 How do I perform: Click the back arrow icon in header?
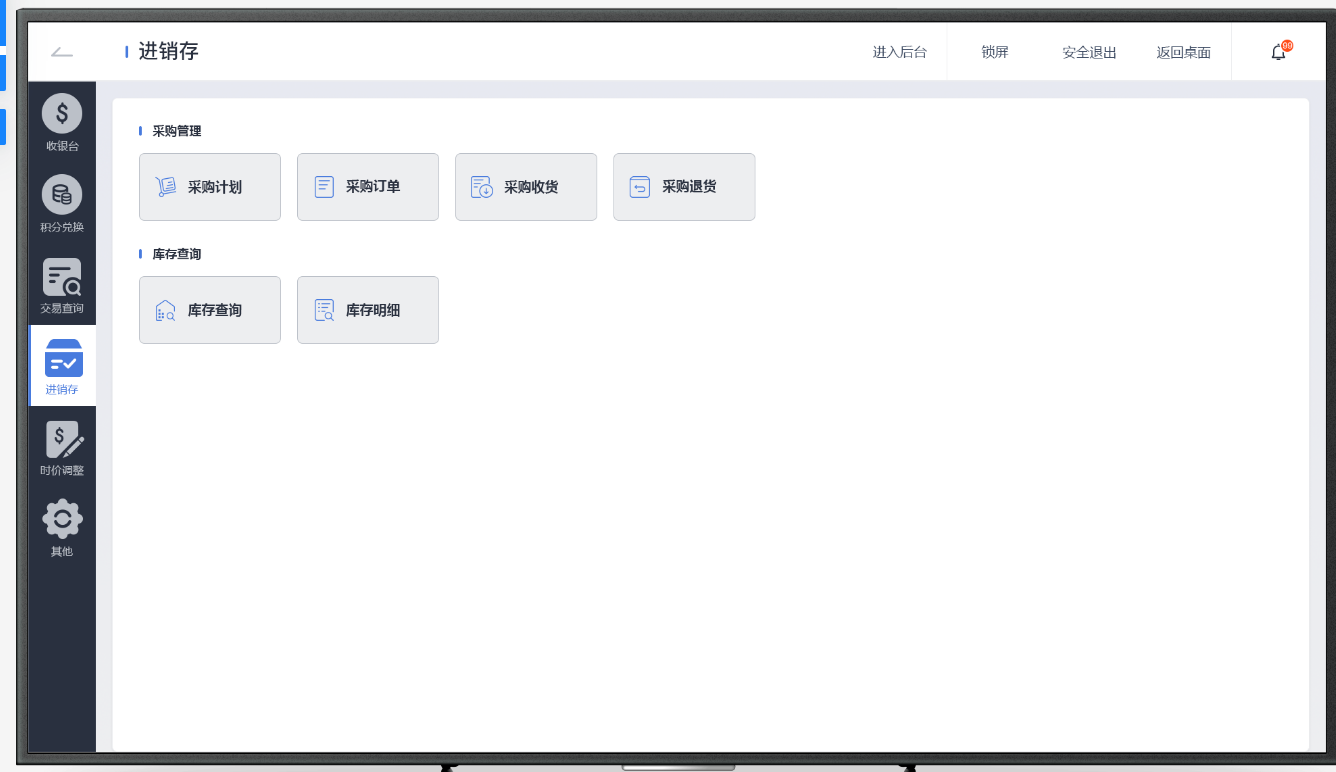pos(62,52)
